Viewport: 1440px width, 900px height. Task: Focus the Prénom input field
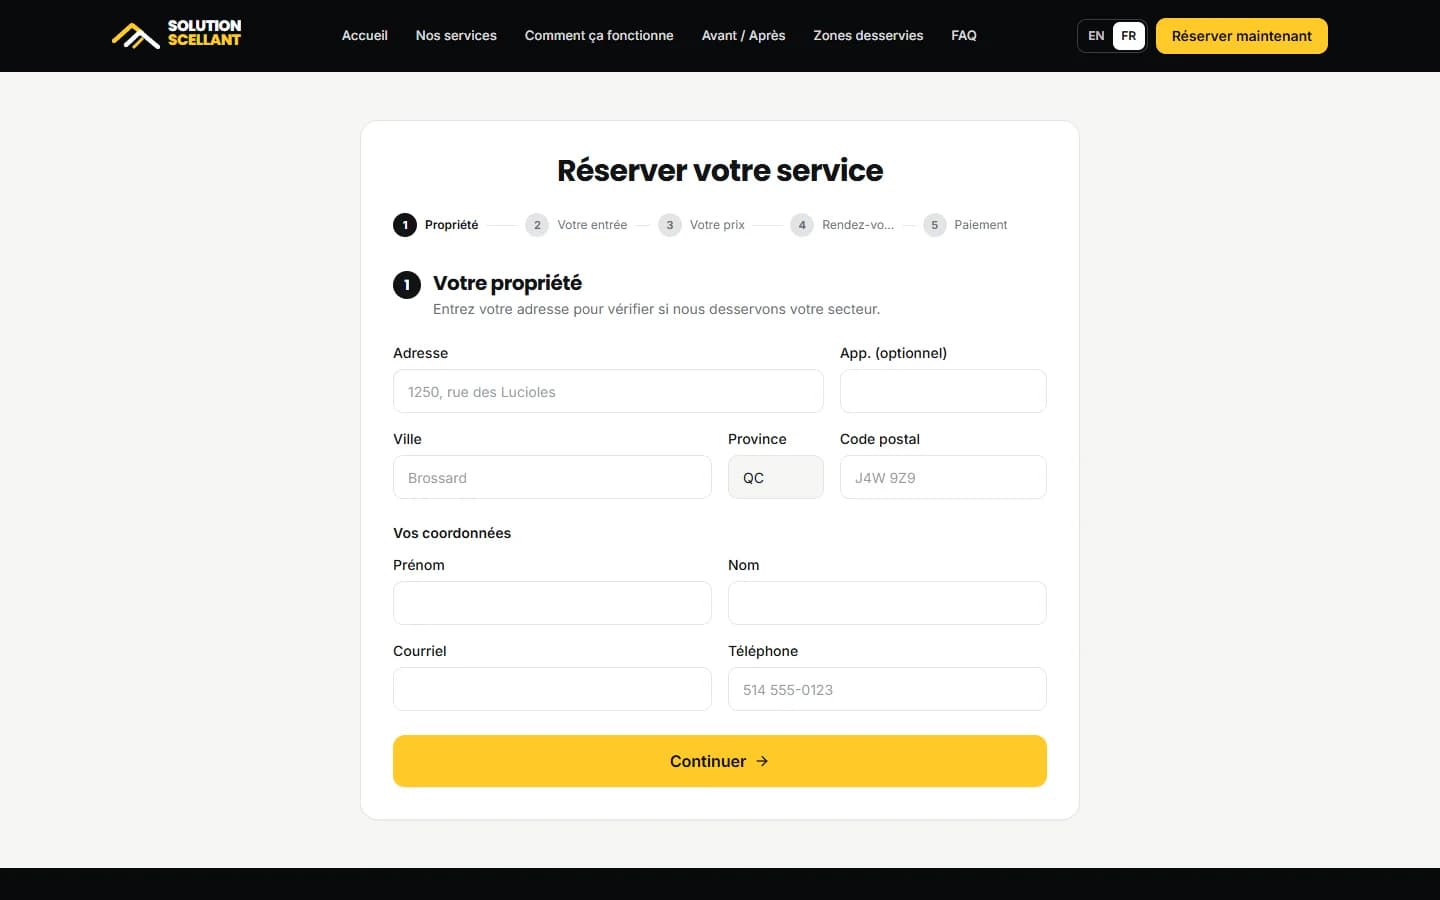click(x=552, y=603)
